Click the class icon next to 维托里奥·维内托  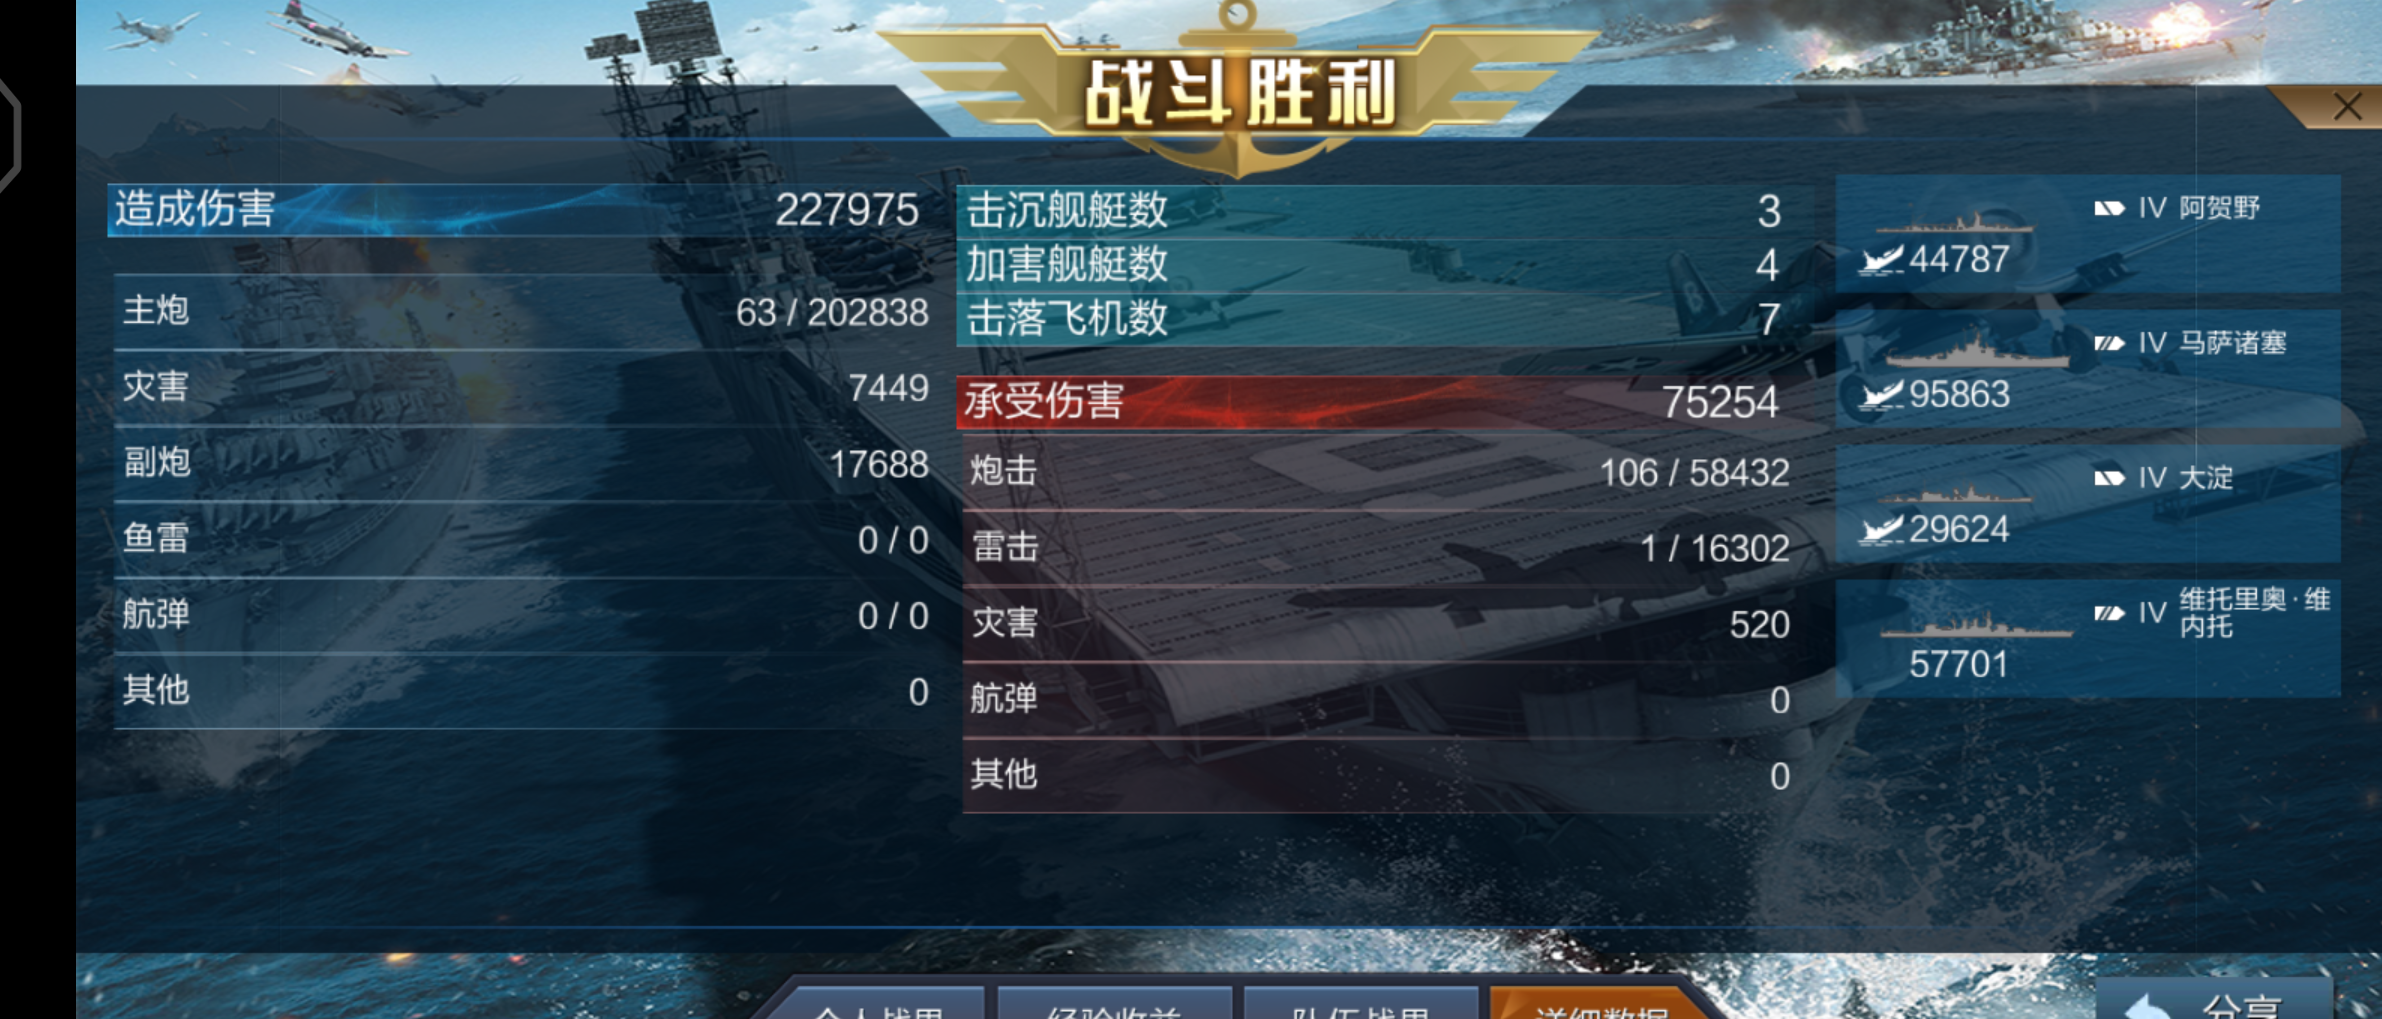click(2109, 613)
